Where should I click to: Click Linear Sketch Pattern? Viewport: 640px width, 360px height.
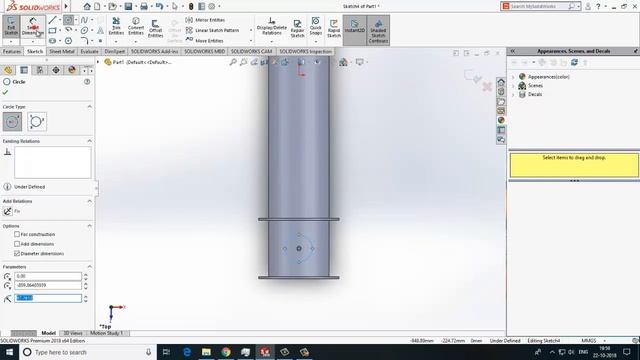point(213,30)
